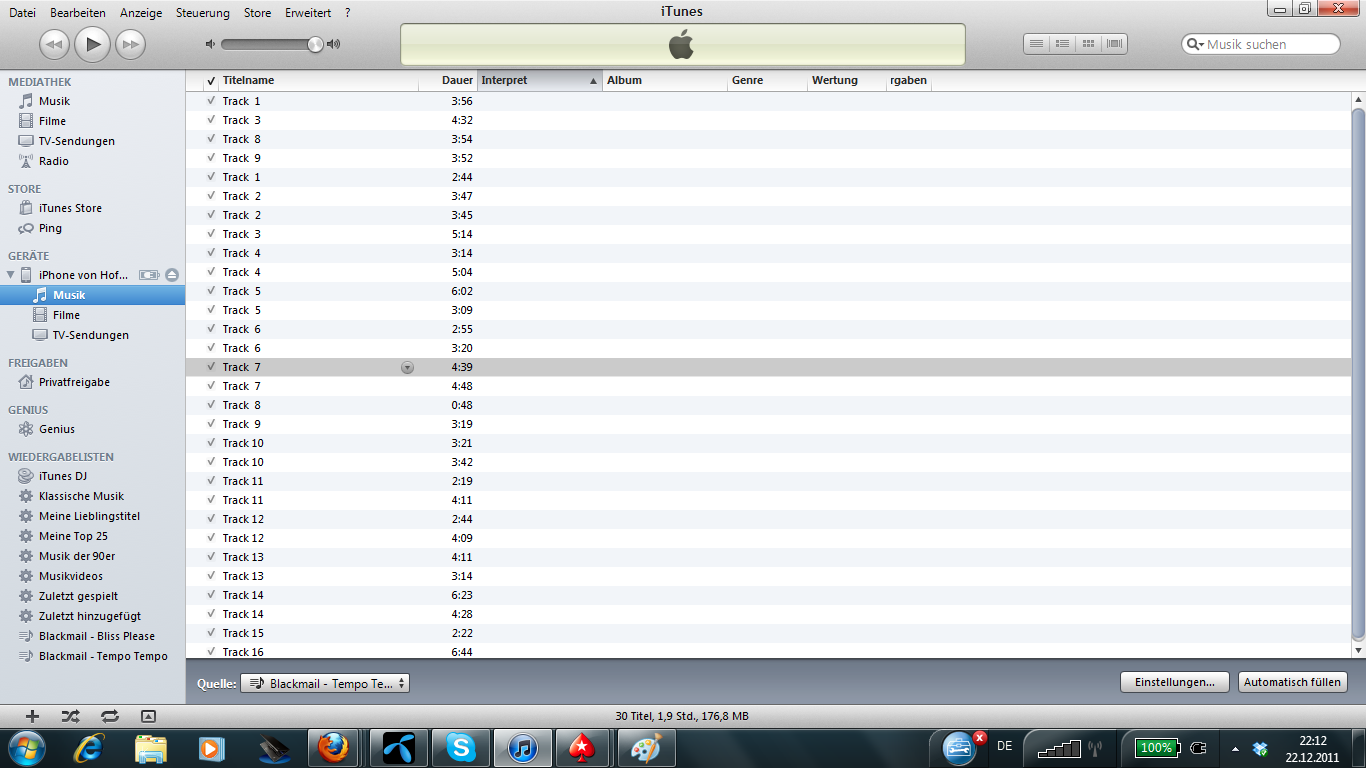Sort by the Titelname column header
This screenshot has width=1366, height=768.
(318, 81)
